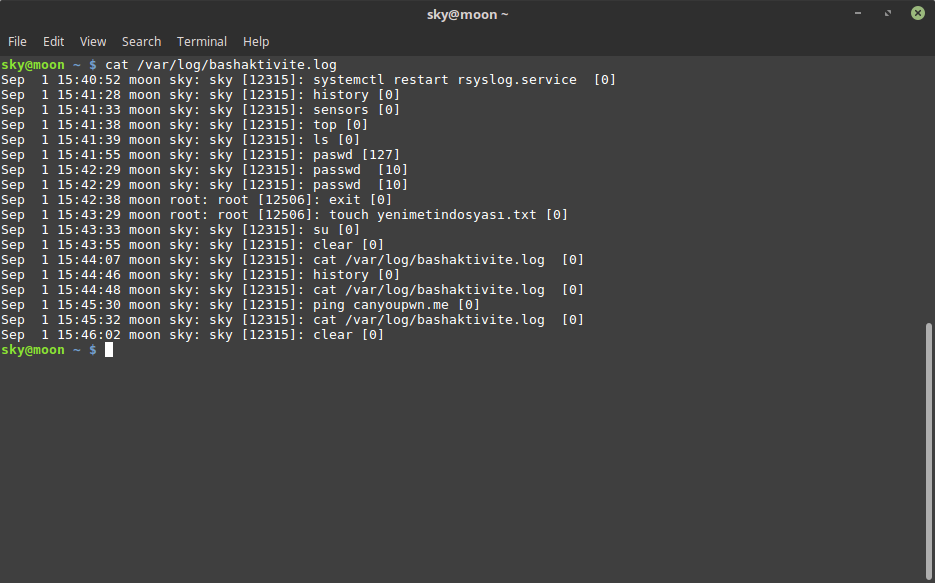Image resolution: width=935 pixels, height=583 pixels.
Task: Click the 15:43:55 'clear [0]' entry
Action: click(193, 244)
